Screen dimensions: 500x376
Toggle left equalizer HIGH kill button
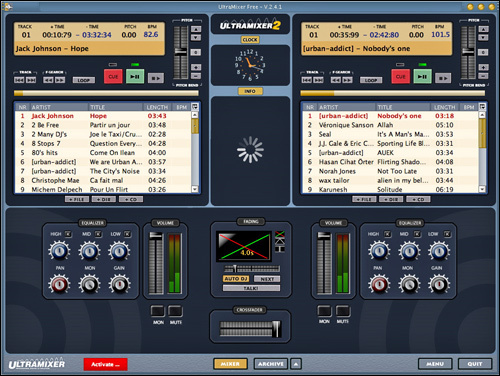point(68,234)
